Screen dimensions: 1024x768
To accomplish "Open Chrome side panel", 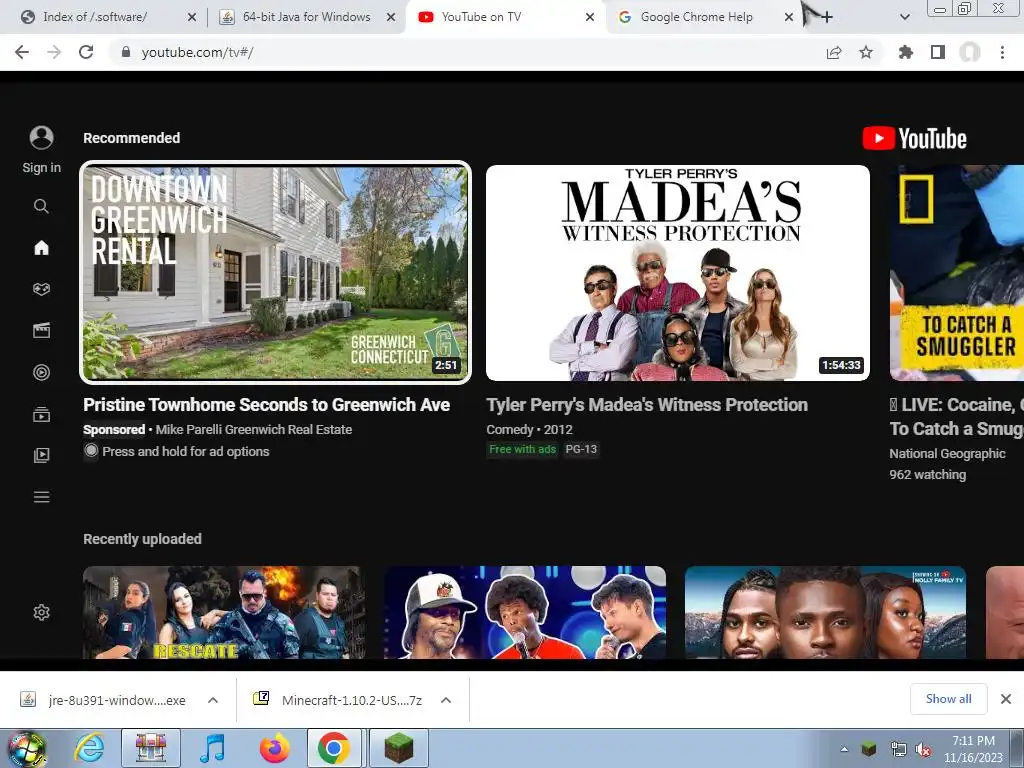I will [938, 52].
